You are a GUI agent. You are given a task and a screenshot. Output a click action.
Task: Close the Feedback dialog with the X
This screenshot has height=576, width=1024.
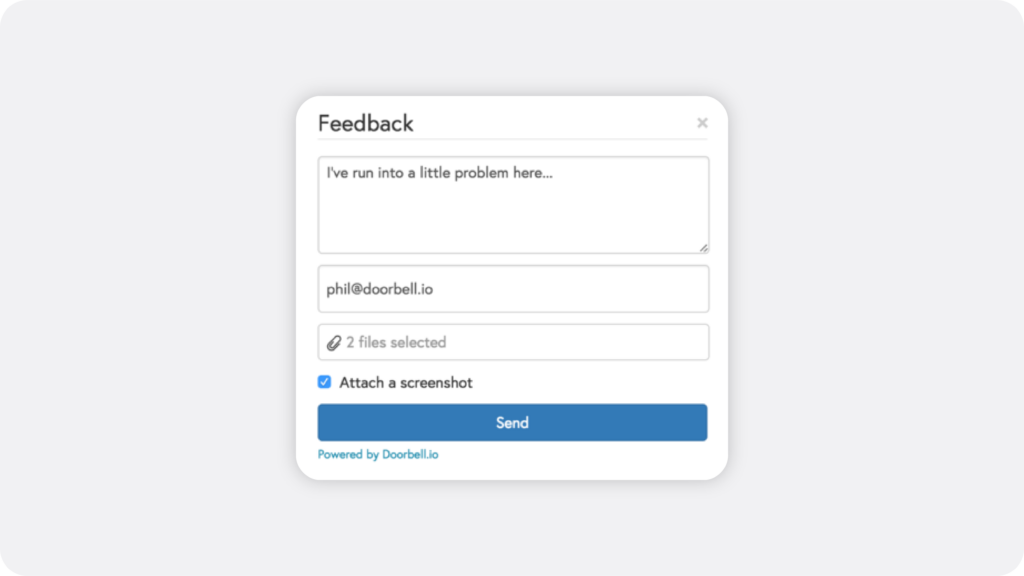coord(702,123)
